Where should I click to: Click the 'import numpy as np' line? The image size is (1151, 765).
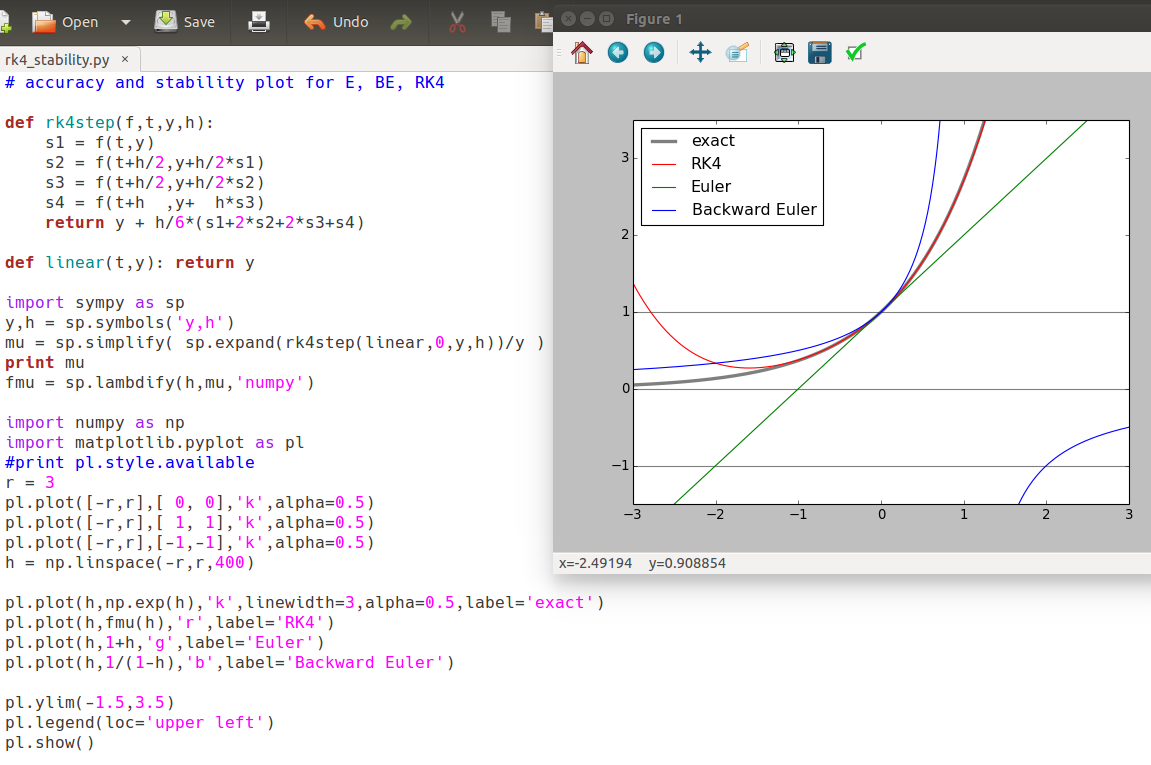(x=95, y=423)
